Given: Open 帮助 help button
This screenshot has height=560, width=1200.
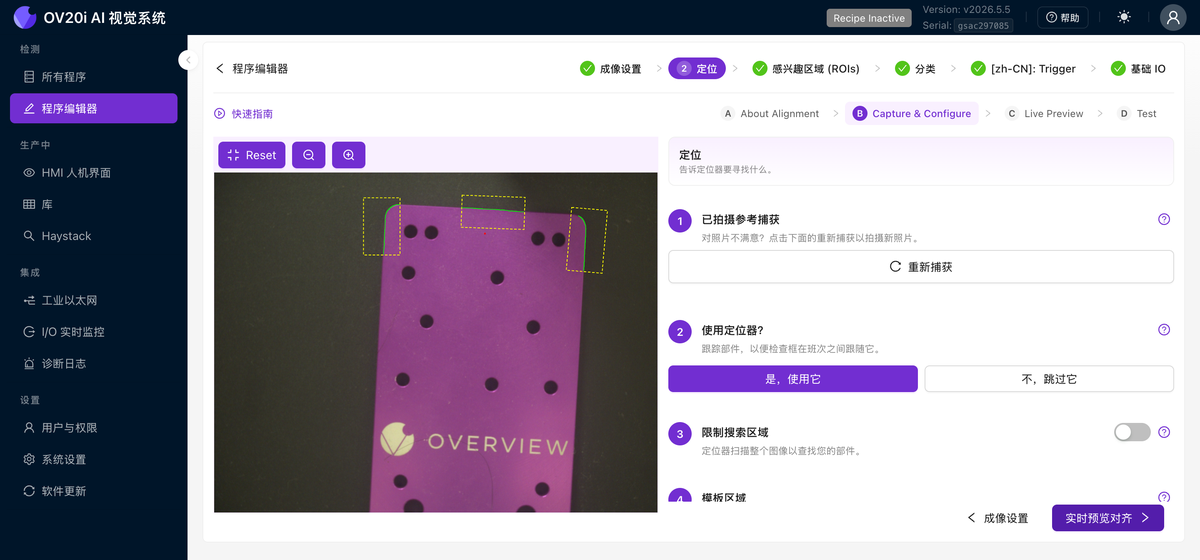Looking at the screenshot, I should (1062, 17).
